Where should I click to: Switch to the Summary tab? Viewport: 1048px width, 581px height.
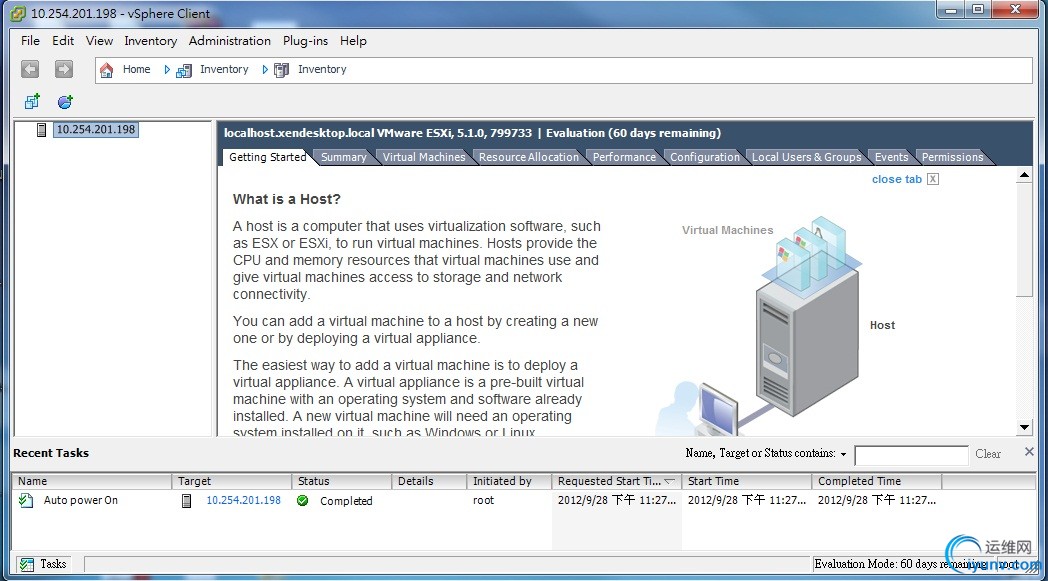344,157
